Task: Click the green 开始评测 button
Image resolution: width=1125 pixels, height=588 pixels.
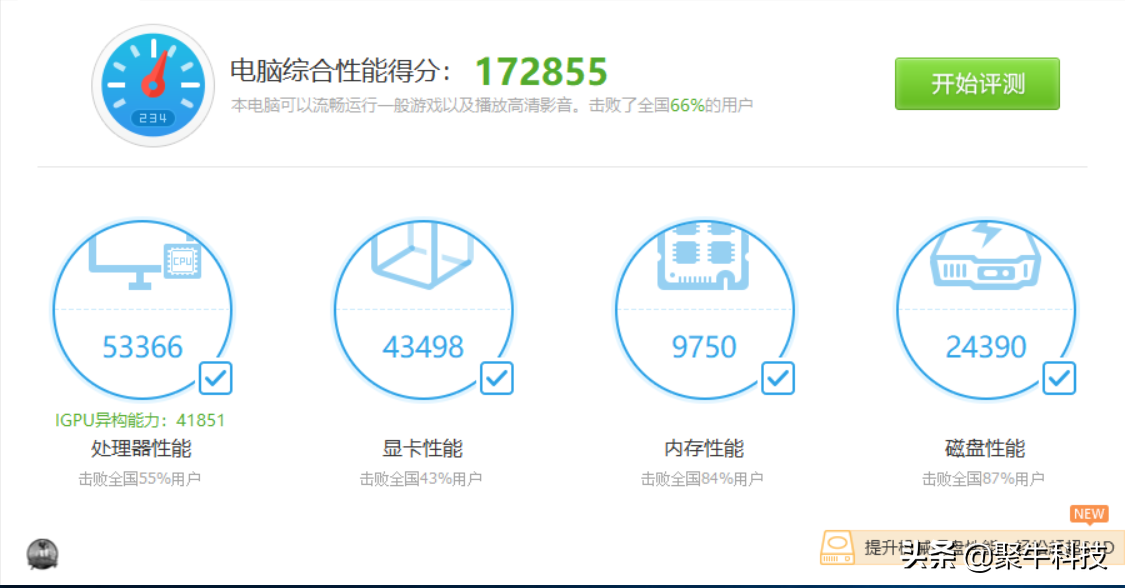Action: tap(976, 84)
